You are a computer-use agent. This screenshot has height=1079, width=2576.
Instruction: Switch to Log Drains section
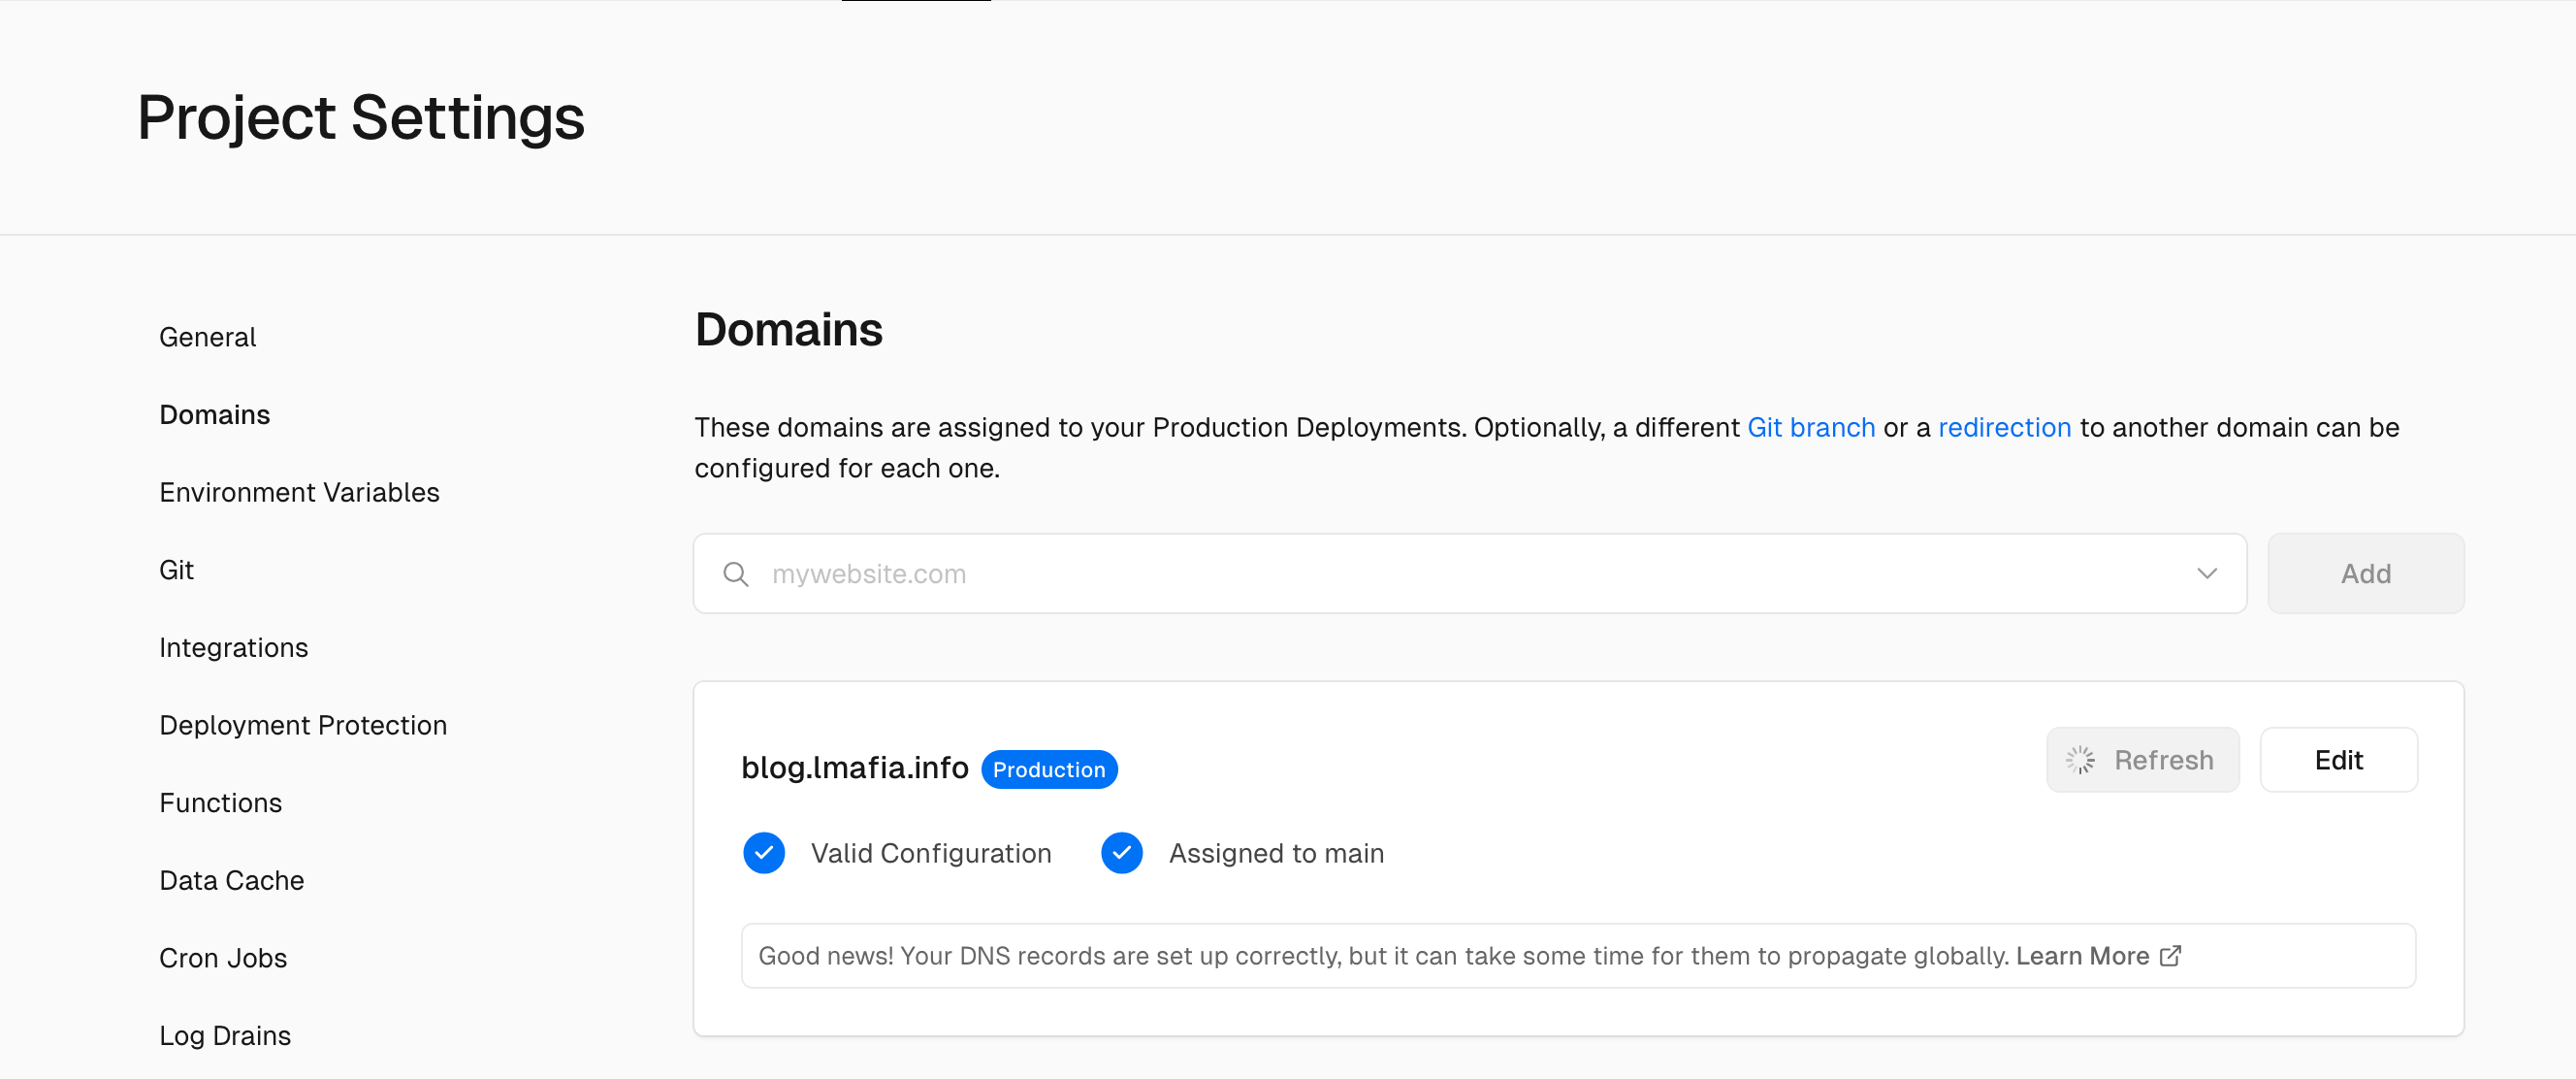224,1035
